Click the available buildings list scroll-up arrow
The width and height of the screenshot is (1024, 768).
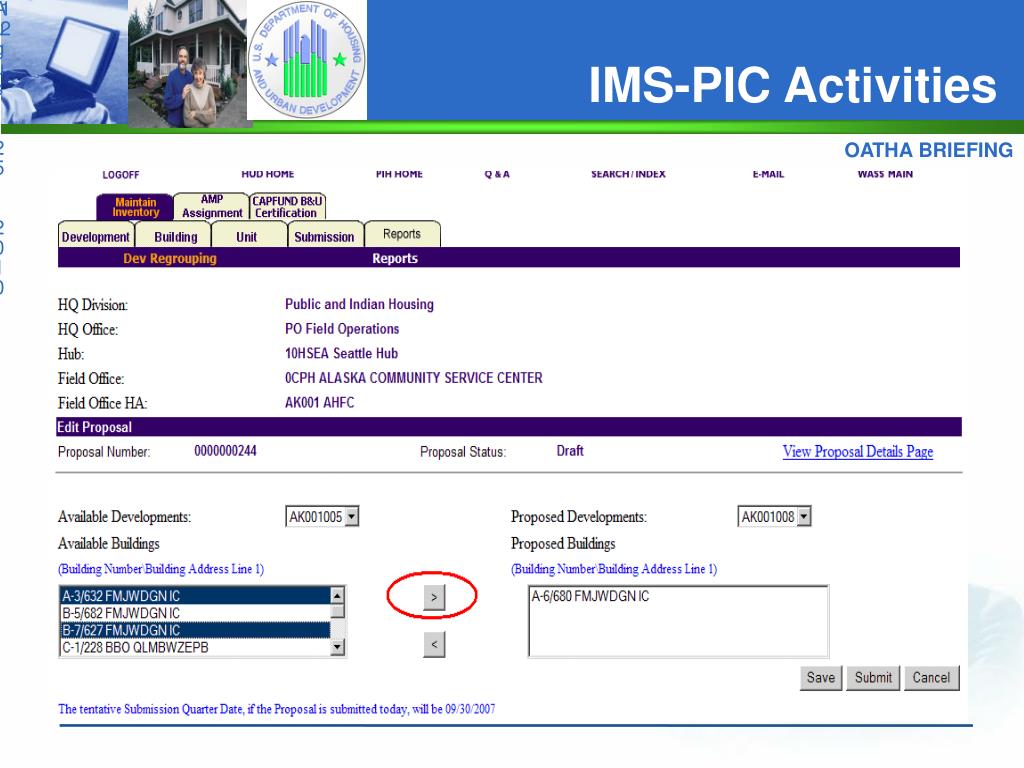point(337,595)
